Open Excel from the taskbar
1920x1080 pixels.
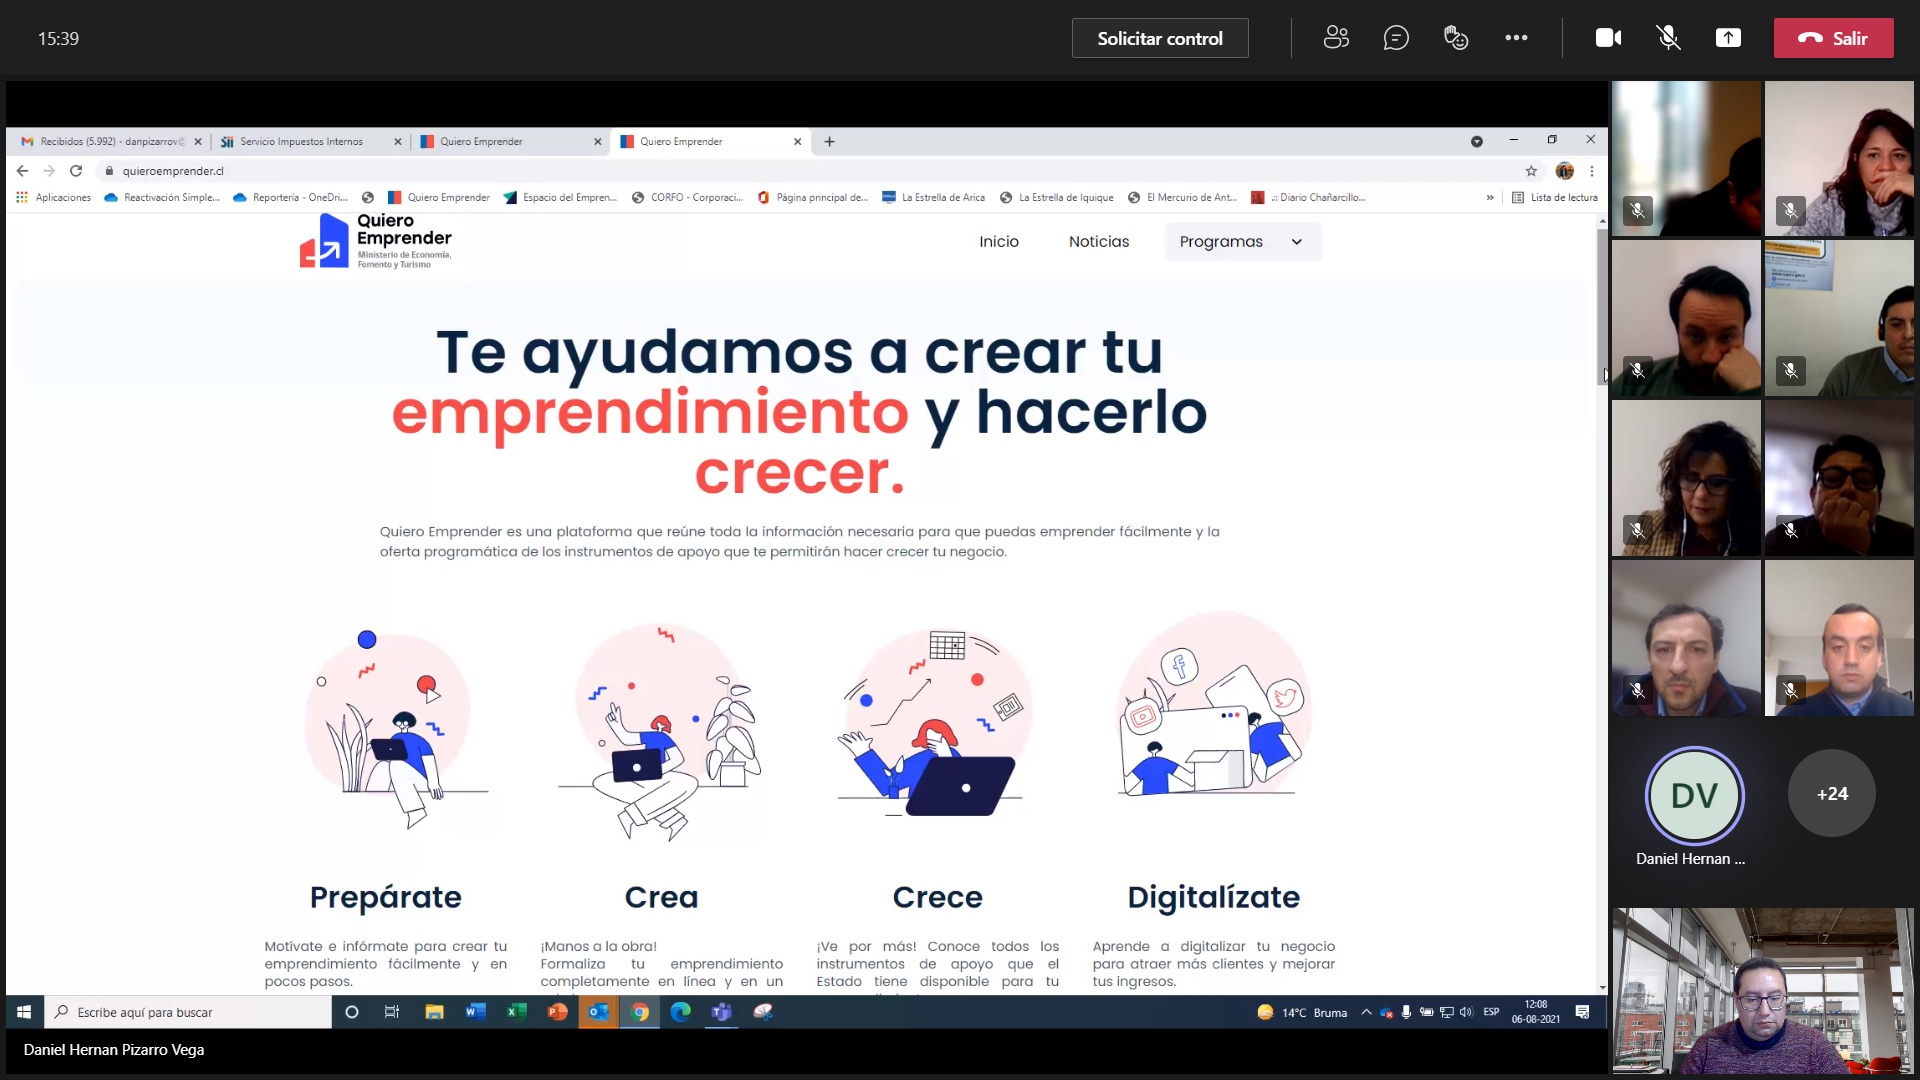(x=516, y=1012)
